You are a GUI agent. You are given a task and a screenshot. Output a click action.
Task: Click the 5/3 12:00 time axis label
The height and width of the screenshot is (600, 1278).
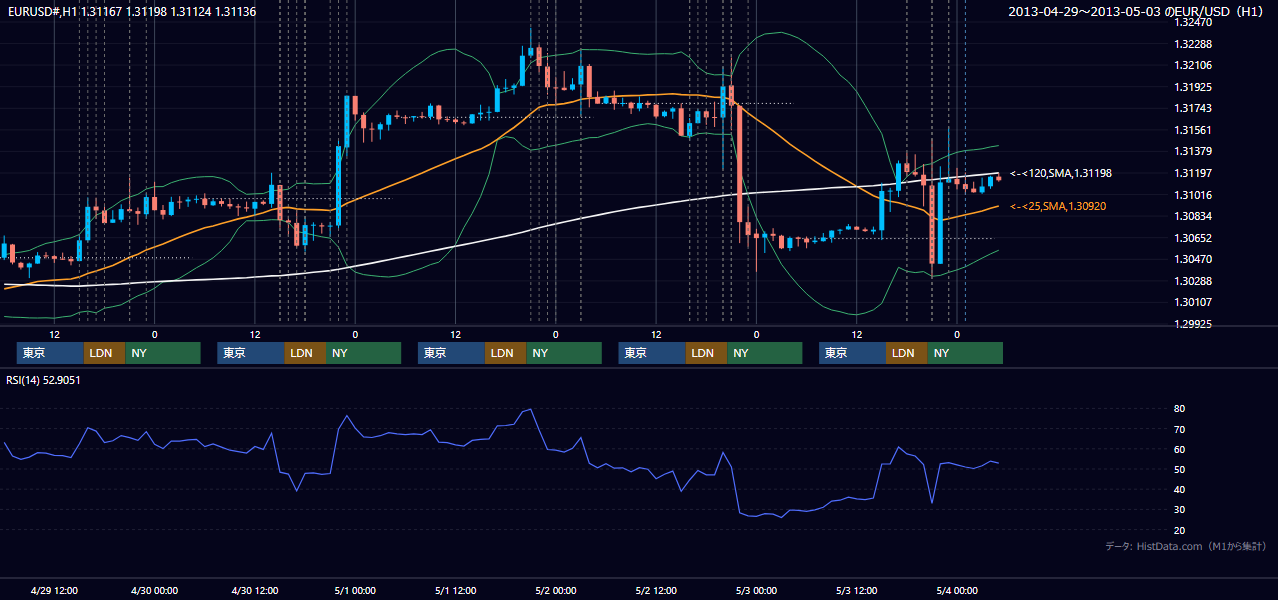(x=856, y=590)
